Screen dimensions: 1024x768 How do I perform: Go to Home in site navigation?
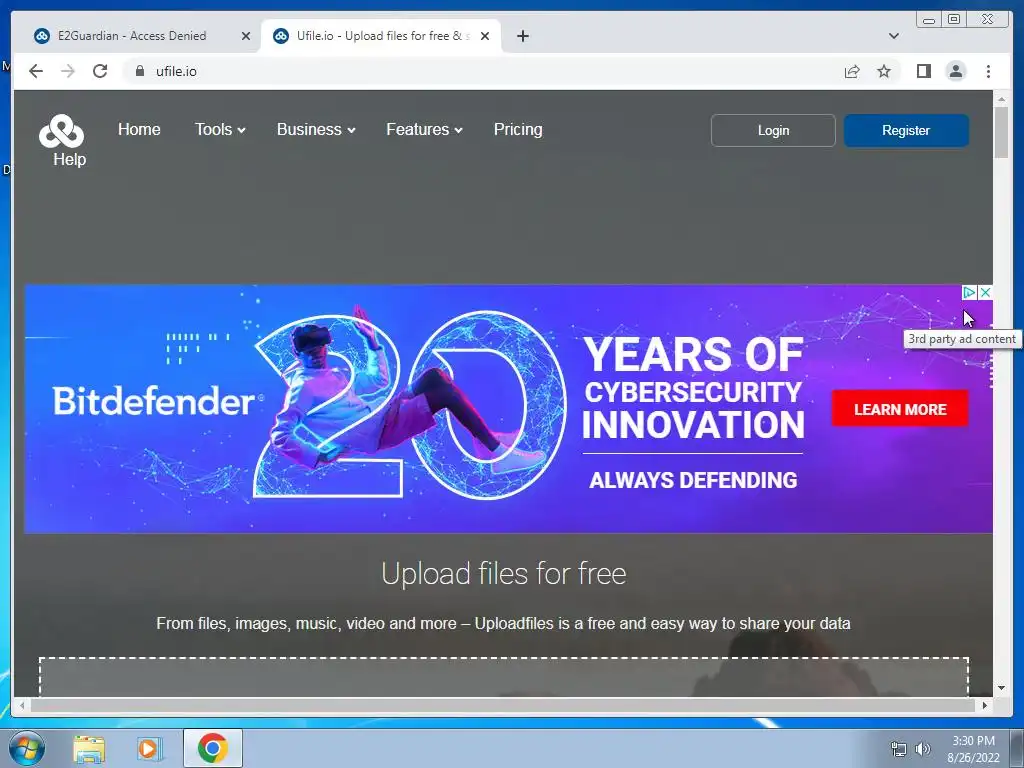tap(139, 129)
